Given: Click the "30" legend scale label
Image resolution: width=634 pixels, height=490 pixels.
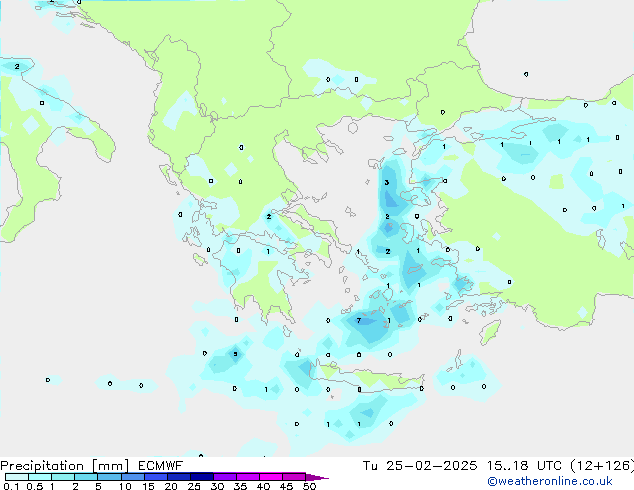Looking at the screenshot, I should tap(217, 486).
